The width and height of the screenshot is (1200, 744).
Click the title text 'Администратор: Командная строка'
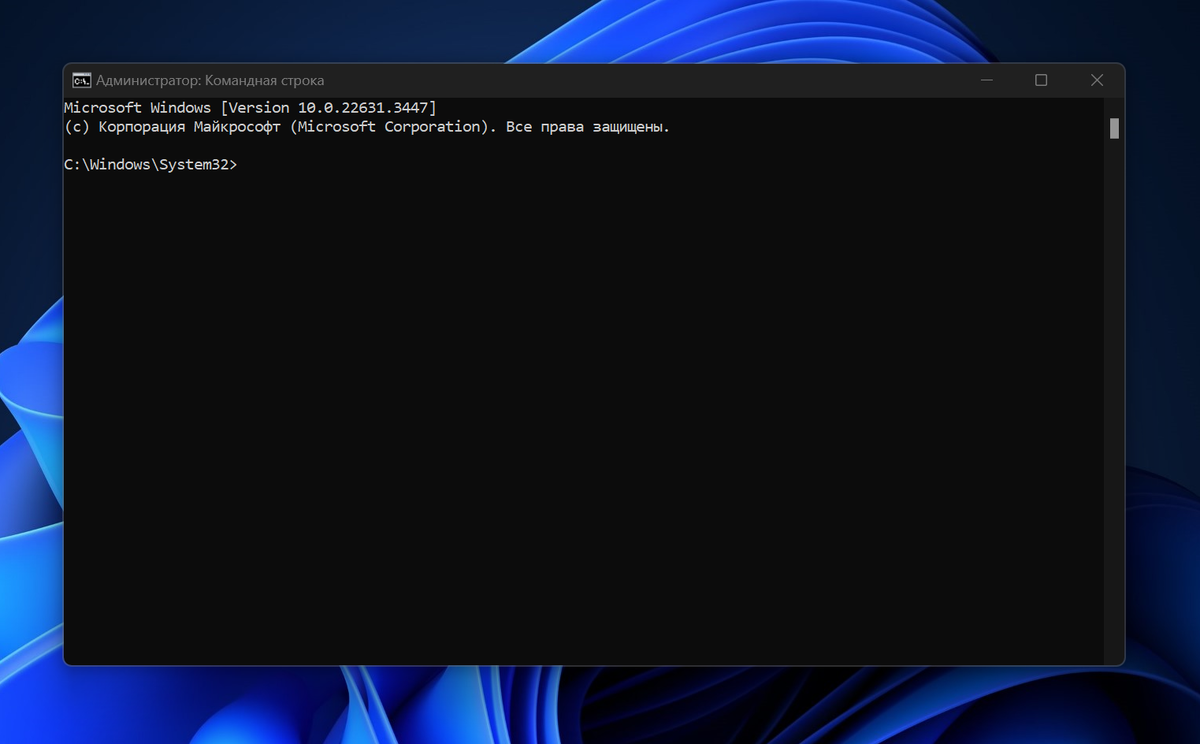(x=210, y=80)
